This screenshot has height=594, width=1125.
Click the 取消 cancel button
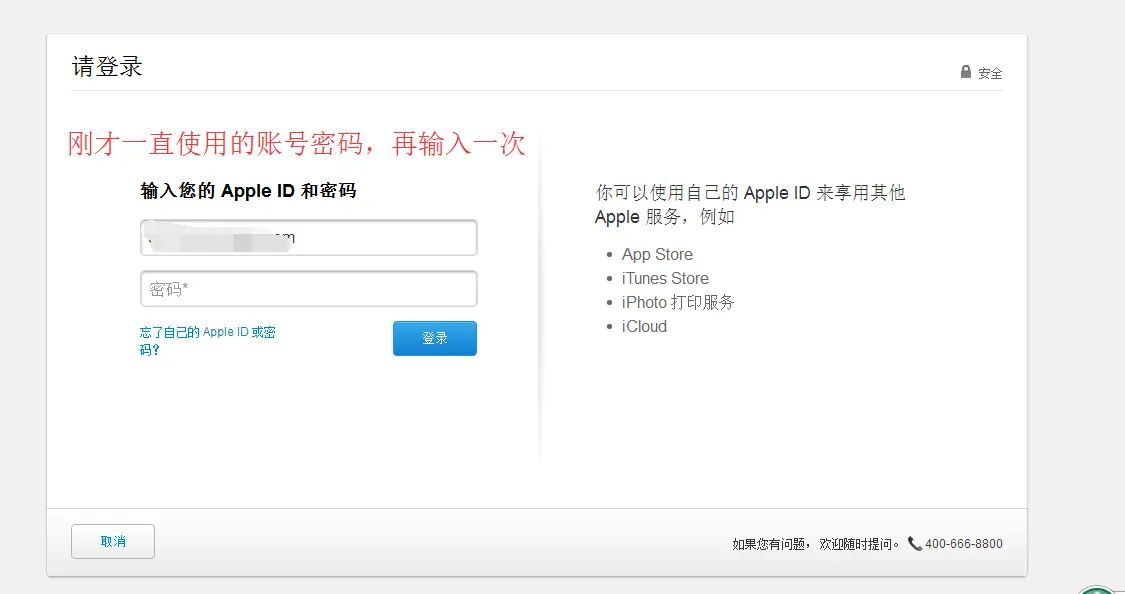tap(113, 542)
